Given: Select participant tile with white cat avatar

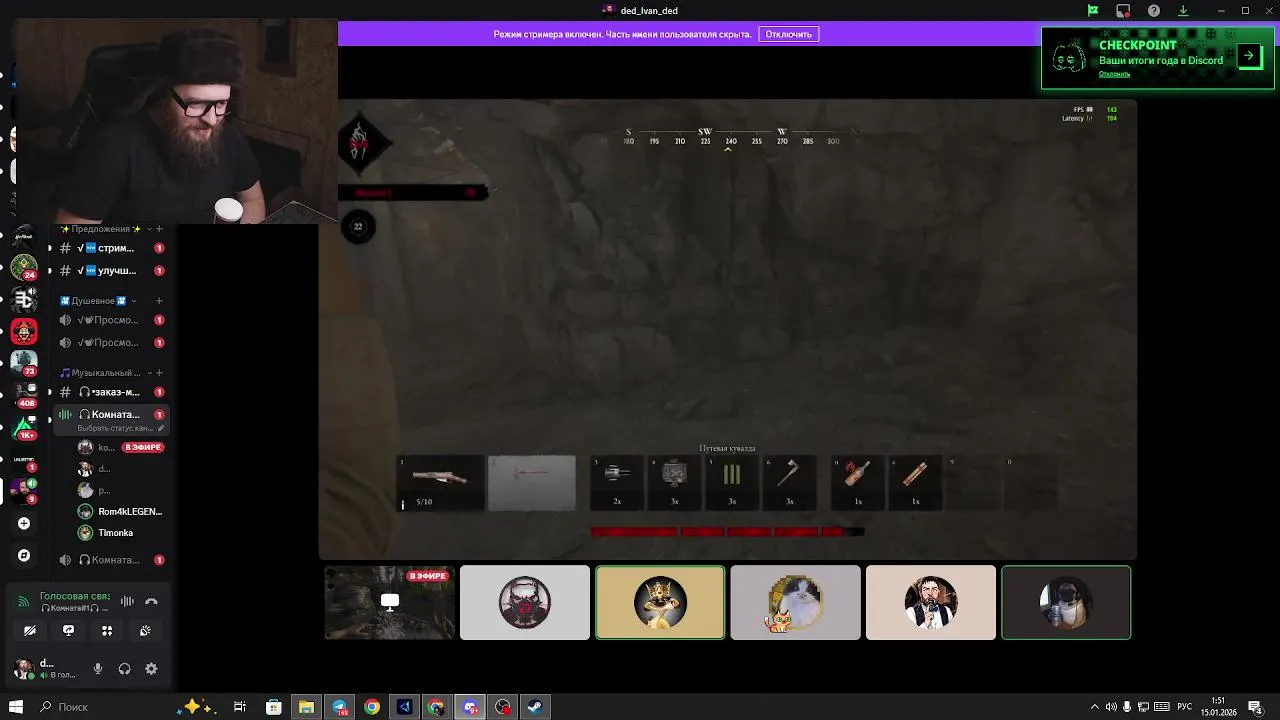Looking at the screenshot, I should 795,602.
